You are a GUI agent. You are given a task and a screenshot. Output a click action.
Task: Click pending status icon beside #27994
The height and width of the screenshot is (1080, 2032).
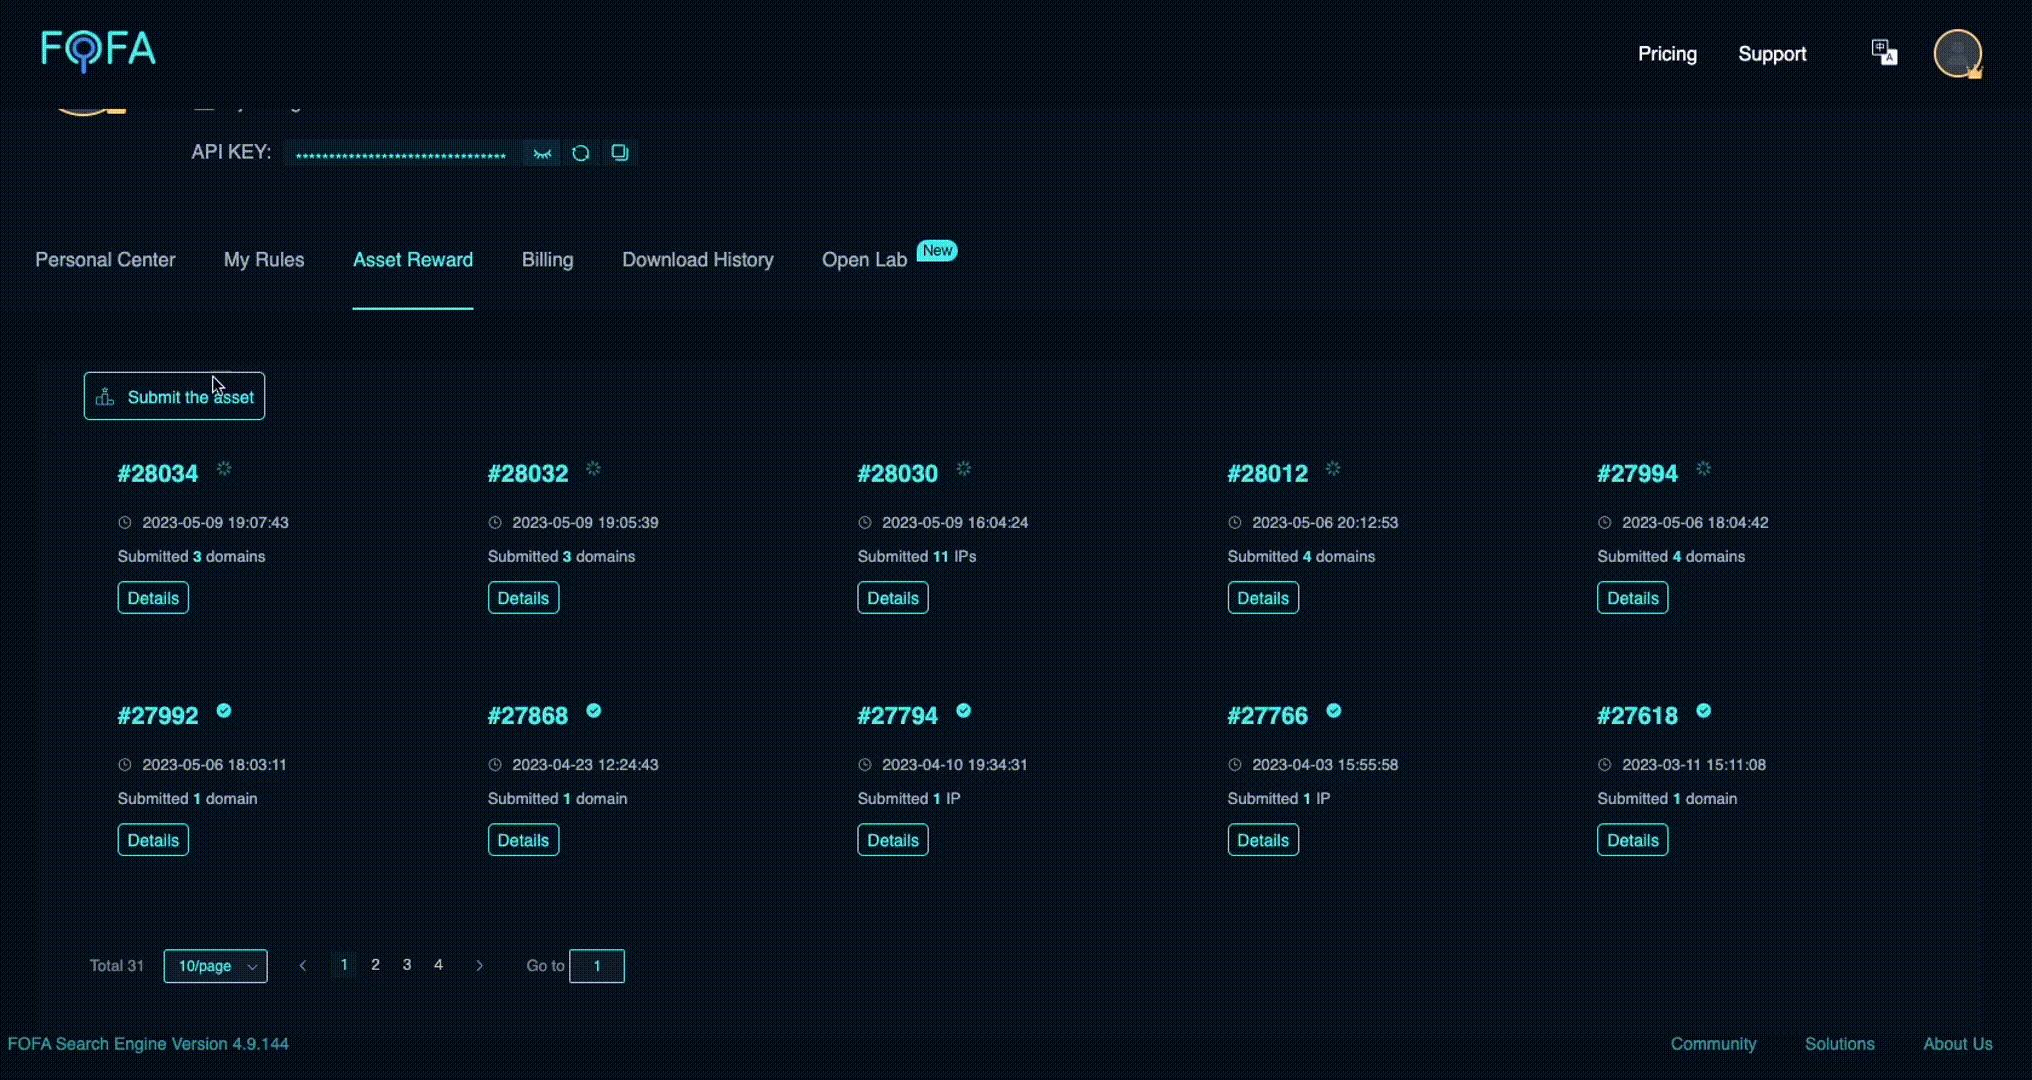1704,469
